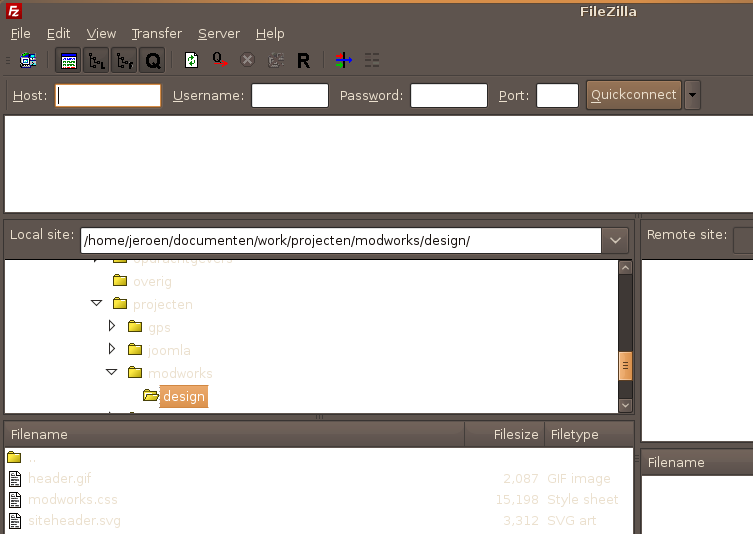Image resolution: width=753 pixels, height=534 pixels.
Task: Collapse the projecten folder
Action: [97, 303]
